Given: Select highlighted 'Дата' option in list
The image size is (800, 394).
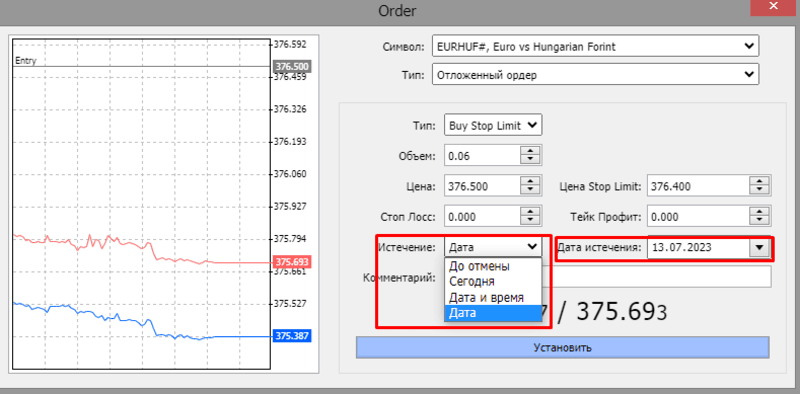Looking at the screenshot, I should click(493, 313).
